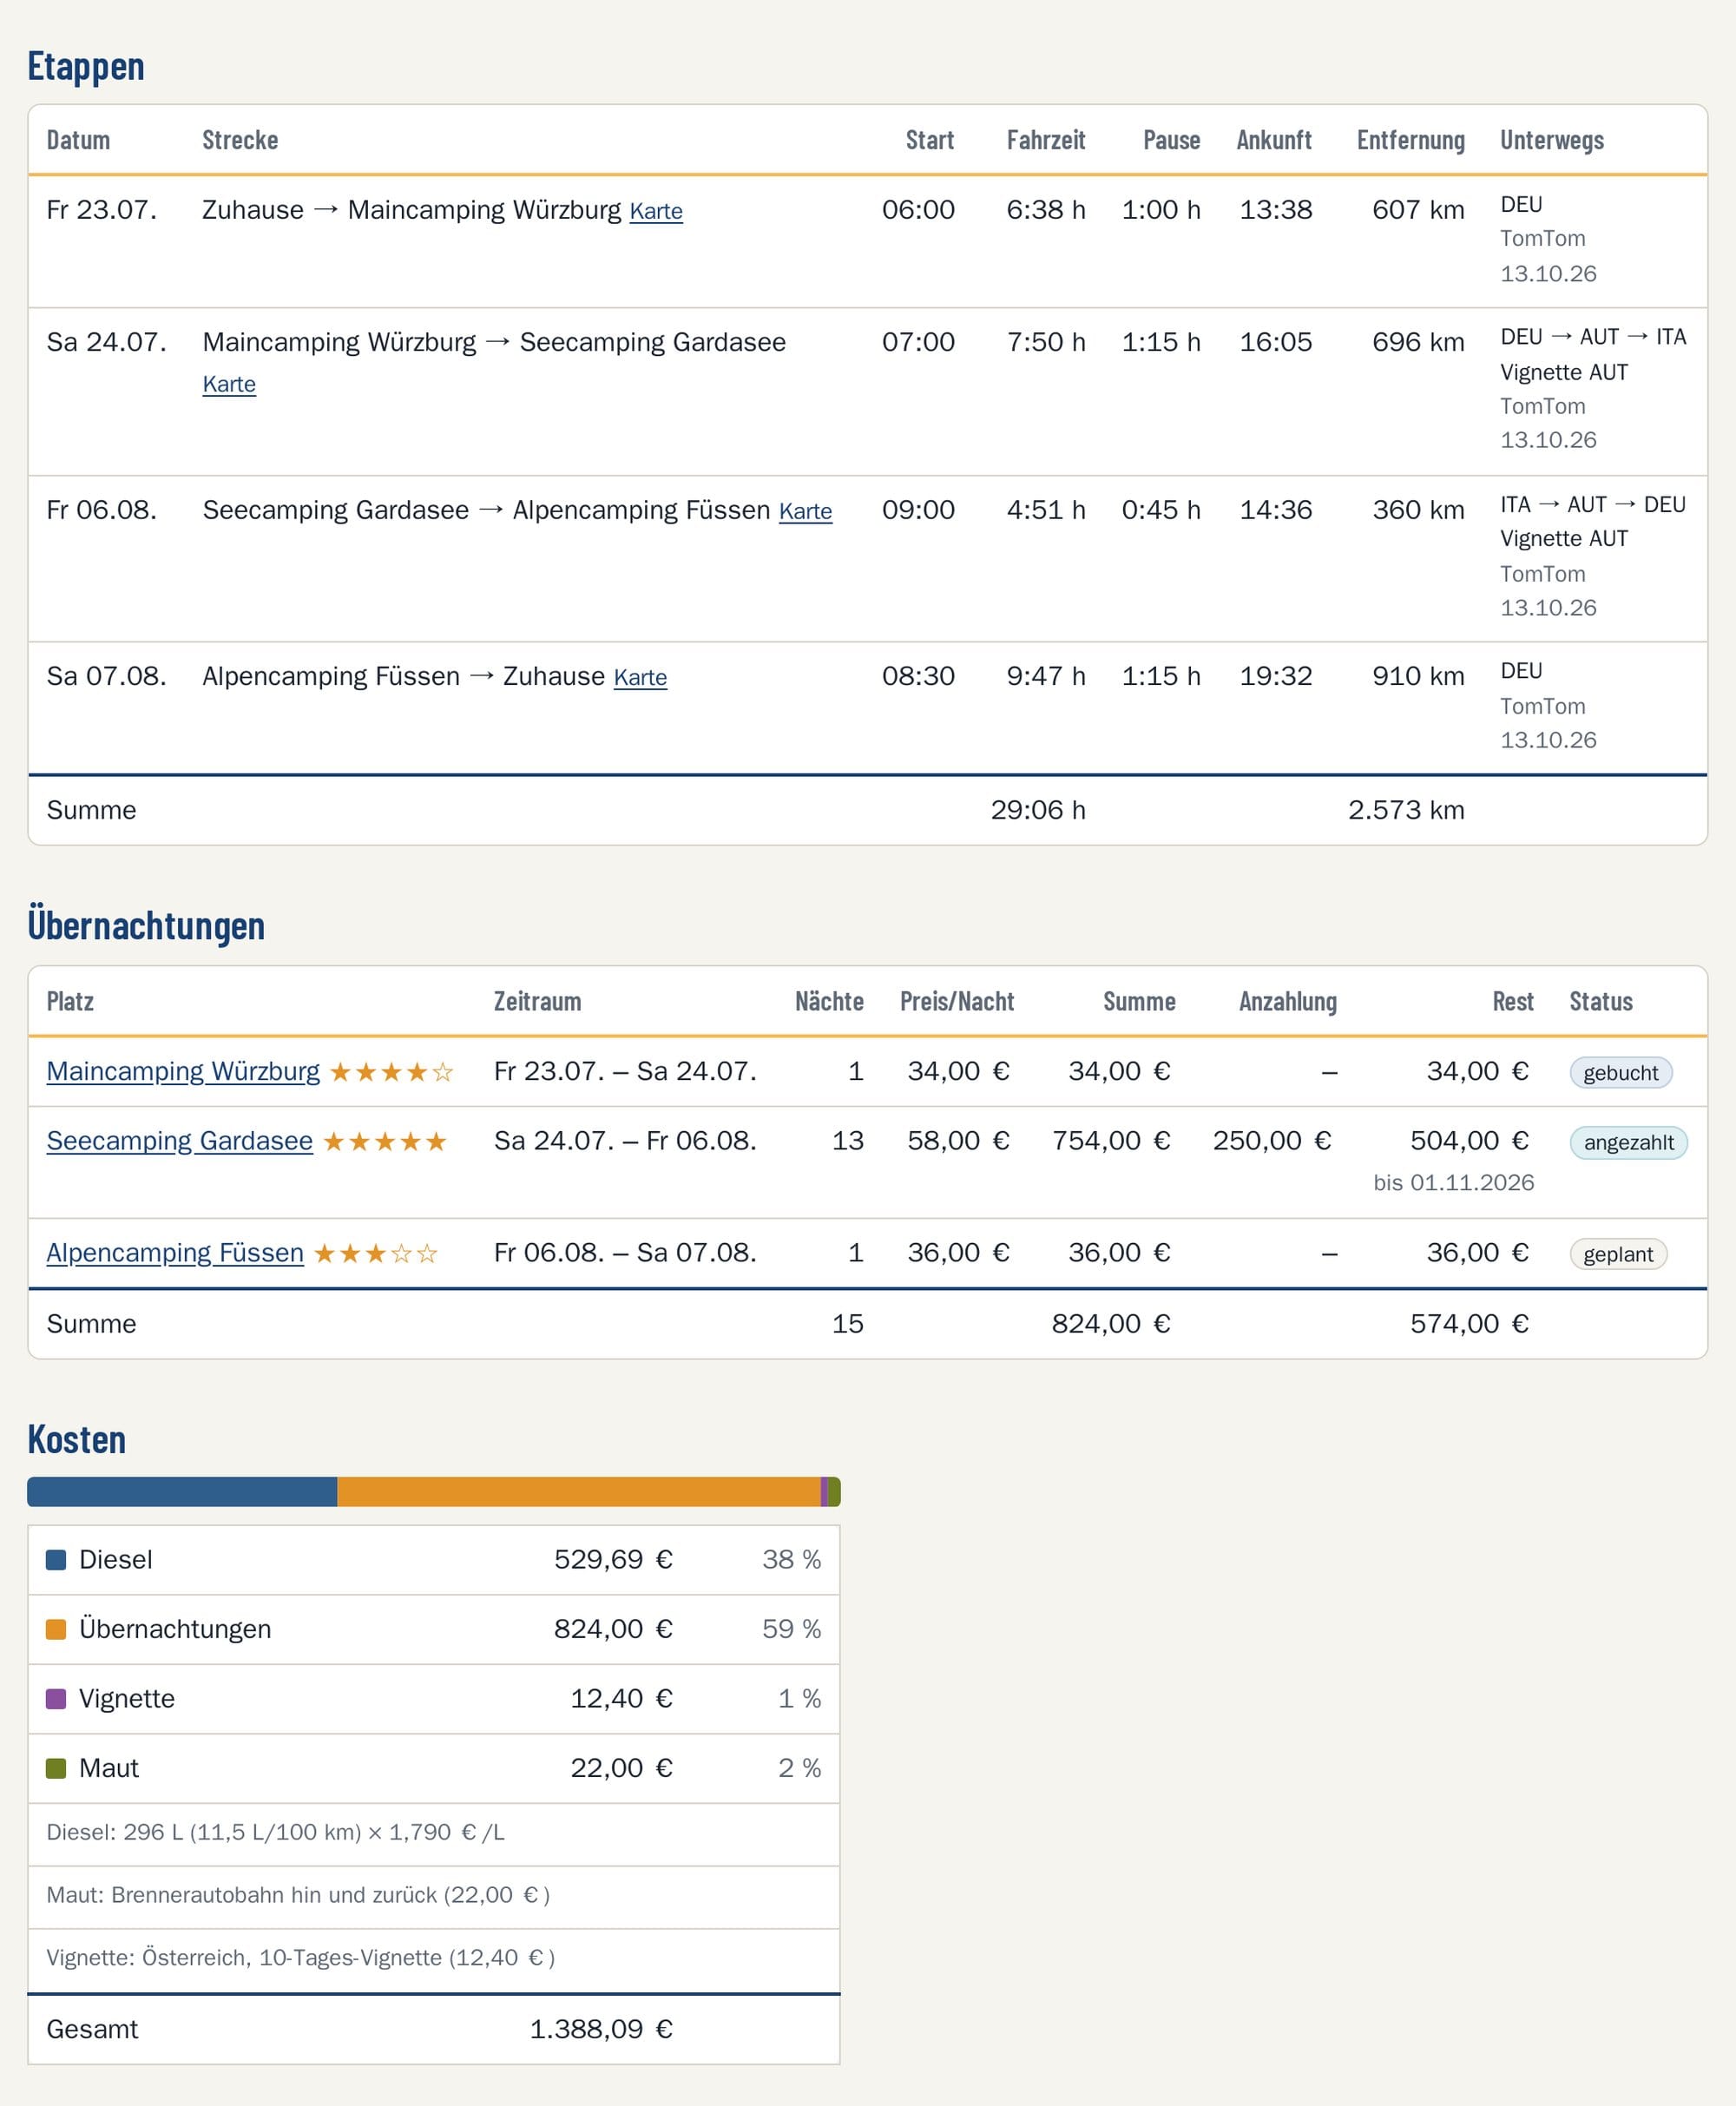Open the Maincamping Würzburg campsite link
This screenshot has height=2106, width=1736.
(x=183, y=1071)
